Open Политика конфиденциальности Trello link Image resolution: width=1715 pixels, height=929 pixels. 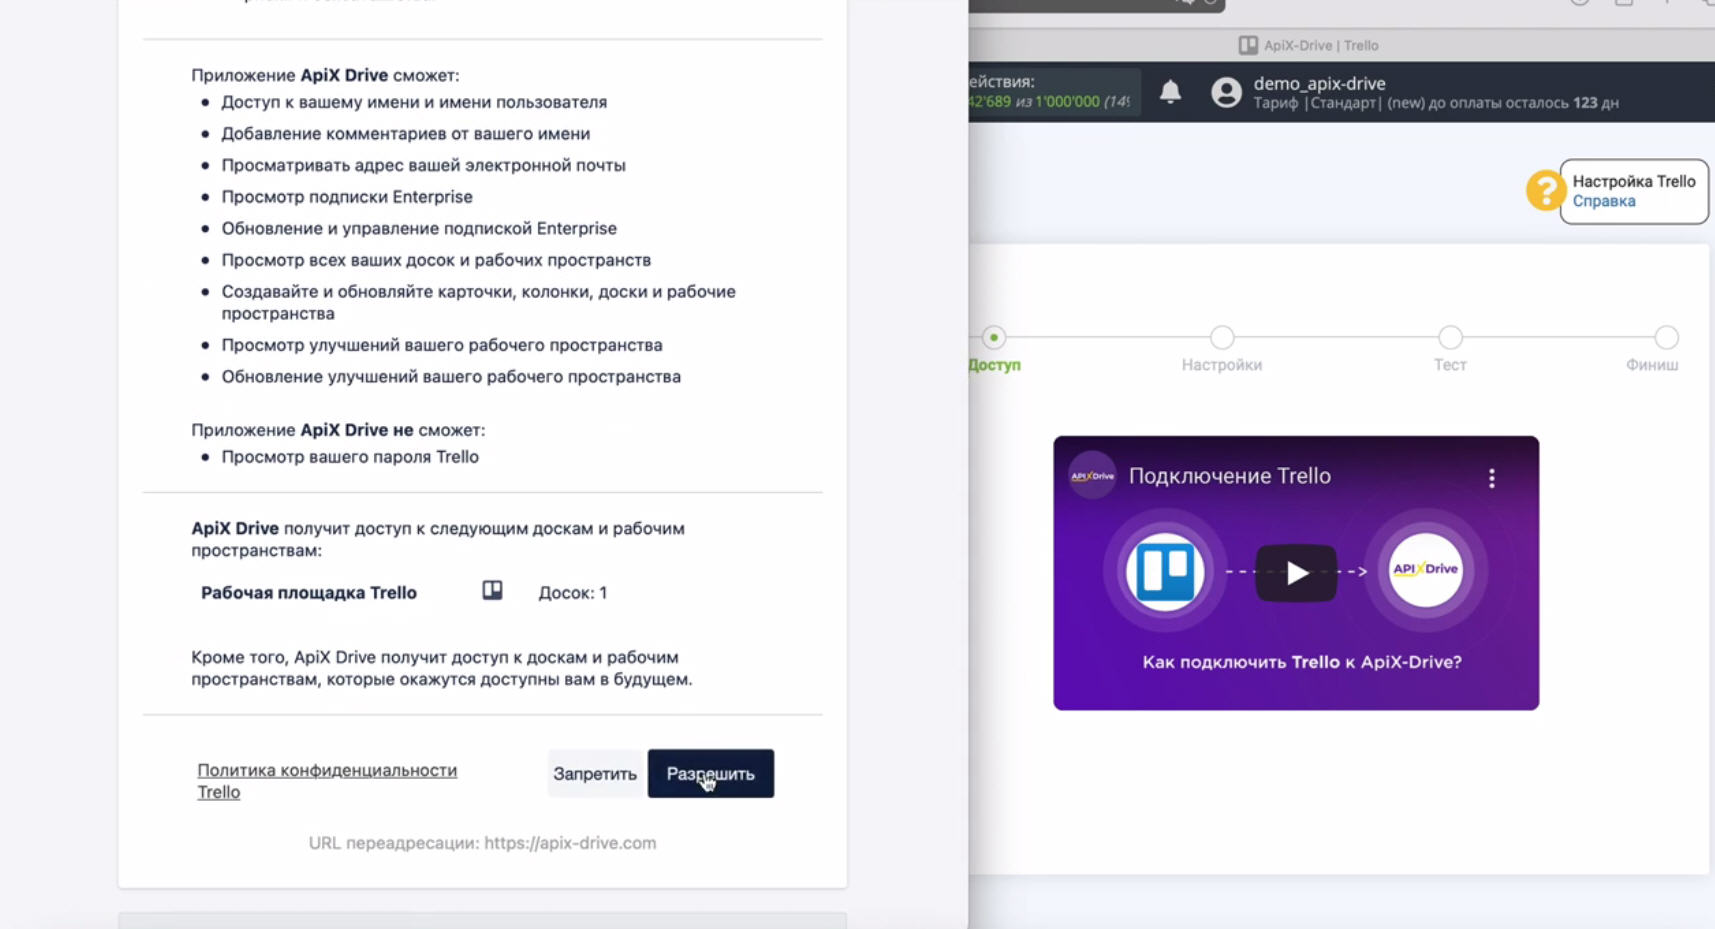pyautogui.click(x=327, y=781)
